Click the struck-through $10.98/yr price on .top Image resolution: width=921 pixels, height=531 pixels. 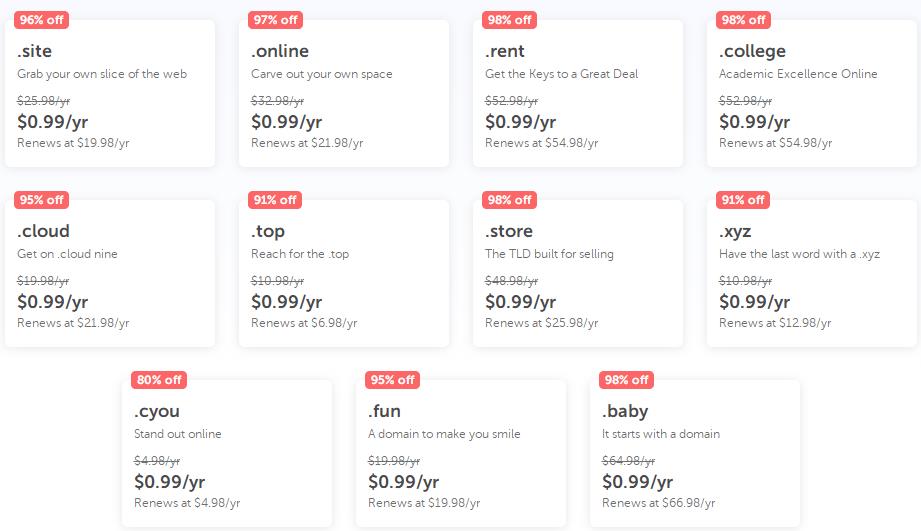click(x=277, y=281)
